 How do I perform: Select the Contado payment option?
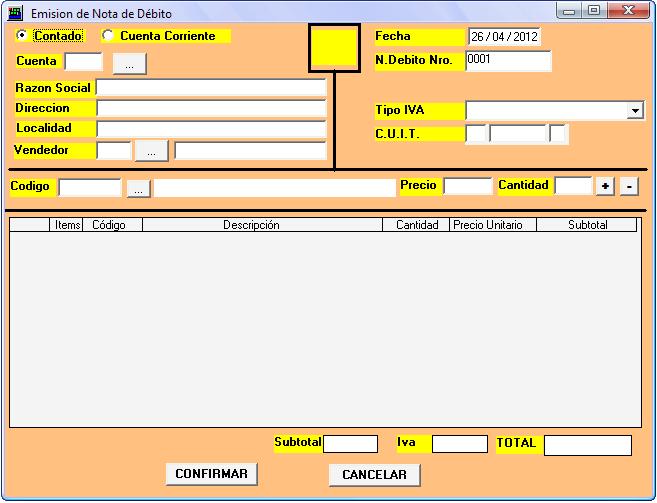coord(23,35)
